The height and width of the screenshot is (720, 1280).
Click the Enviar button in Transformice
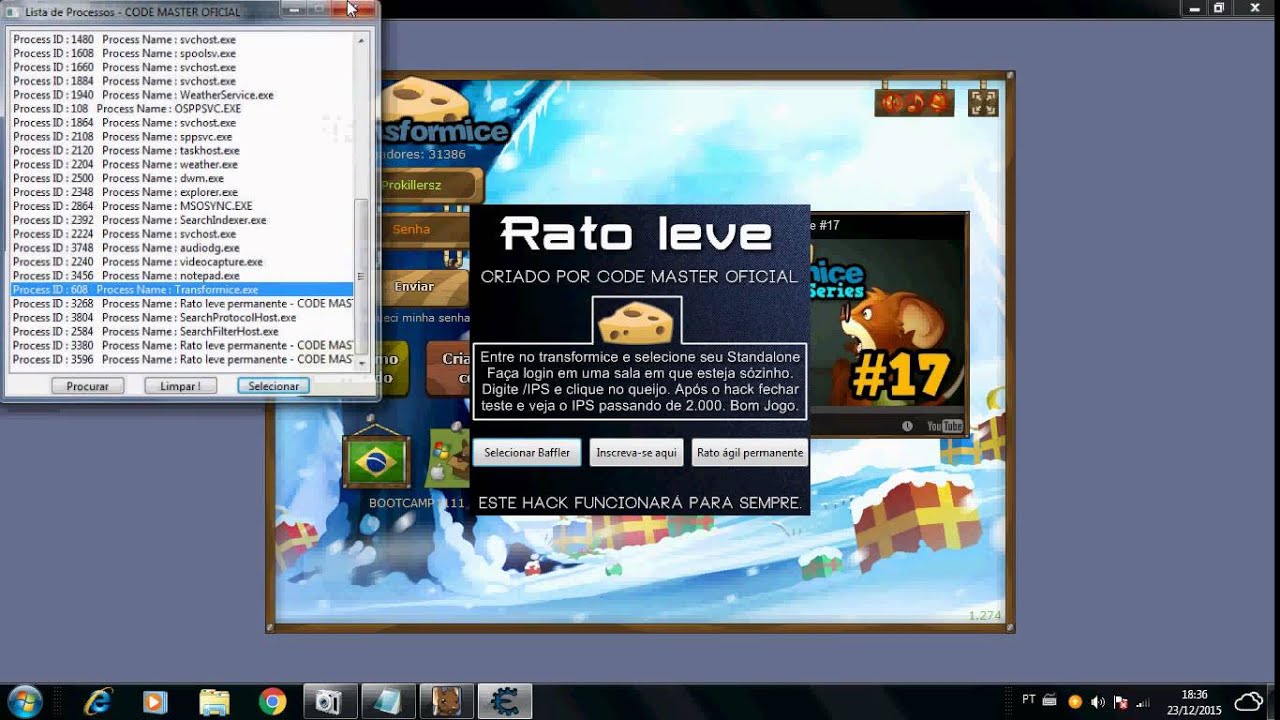[x=414, y=286]
